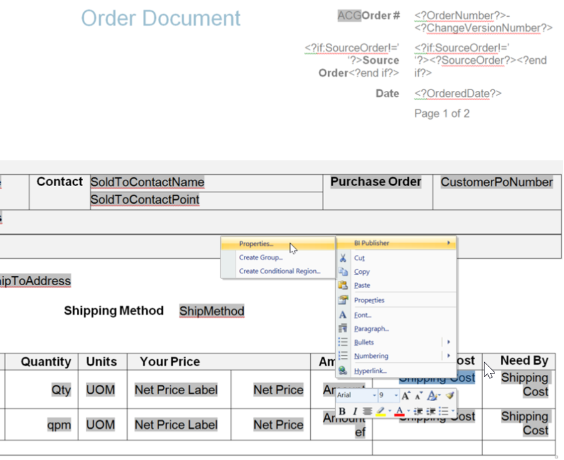Apply Italic from the mini toolbar
Screen dimensions: 564x460
click(355, 411)
